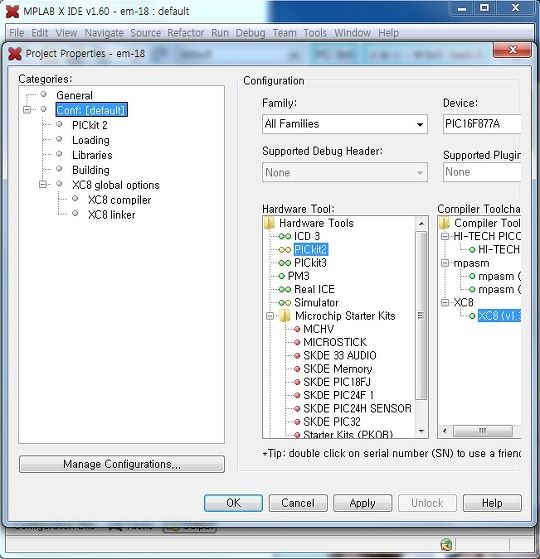
Task: Open the Refactor menu
Action: tap(186, 33)
